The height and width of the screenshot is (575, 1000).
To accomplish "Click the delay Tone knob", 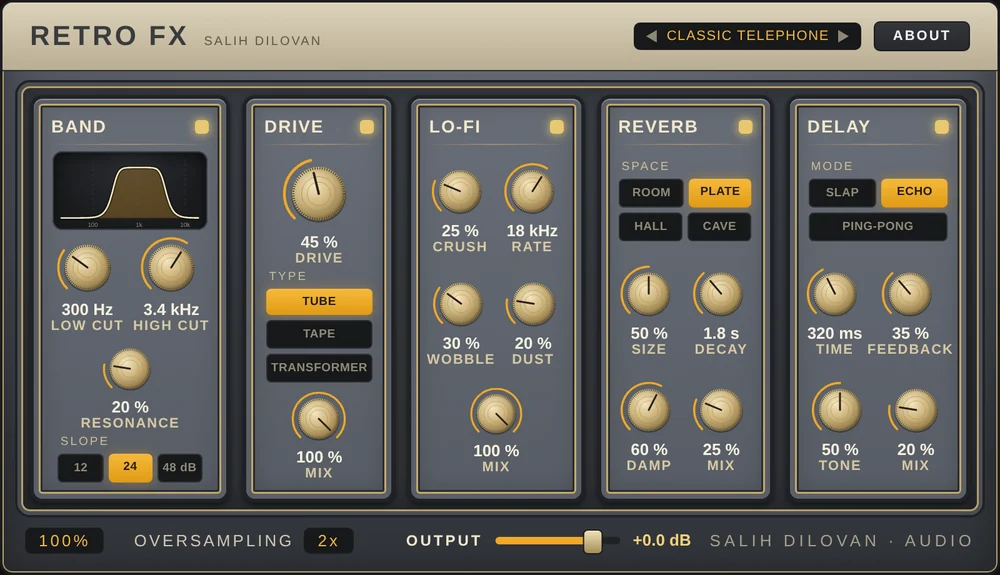I will [839, 411].
